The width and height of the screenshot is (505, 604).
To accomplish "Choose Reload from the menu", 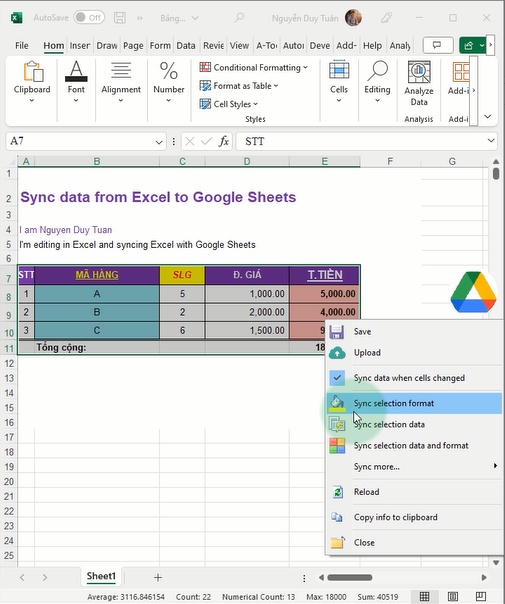I will tap(414, 492).
